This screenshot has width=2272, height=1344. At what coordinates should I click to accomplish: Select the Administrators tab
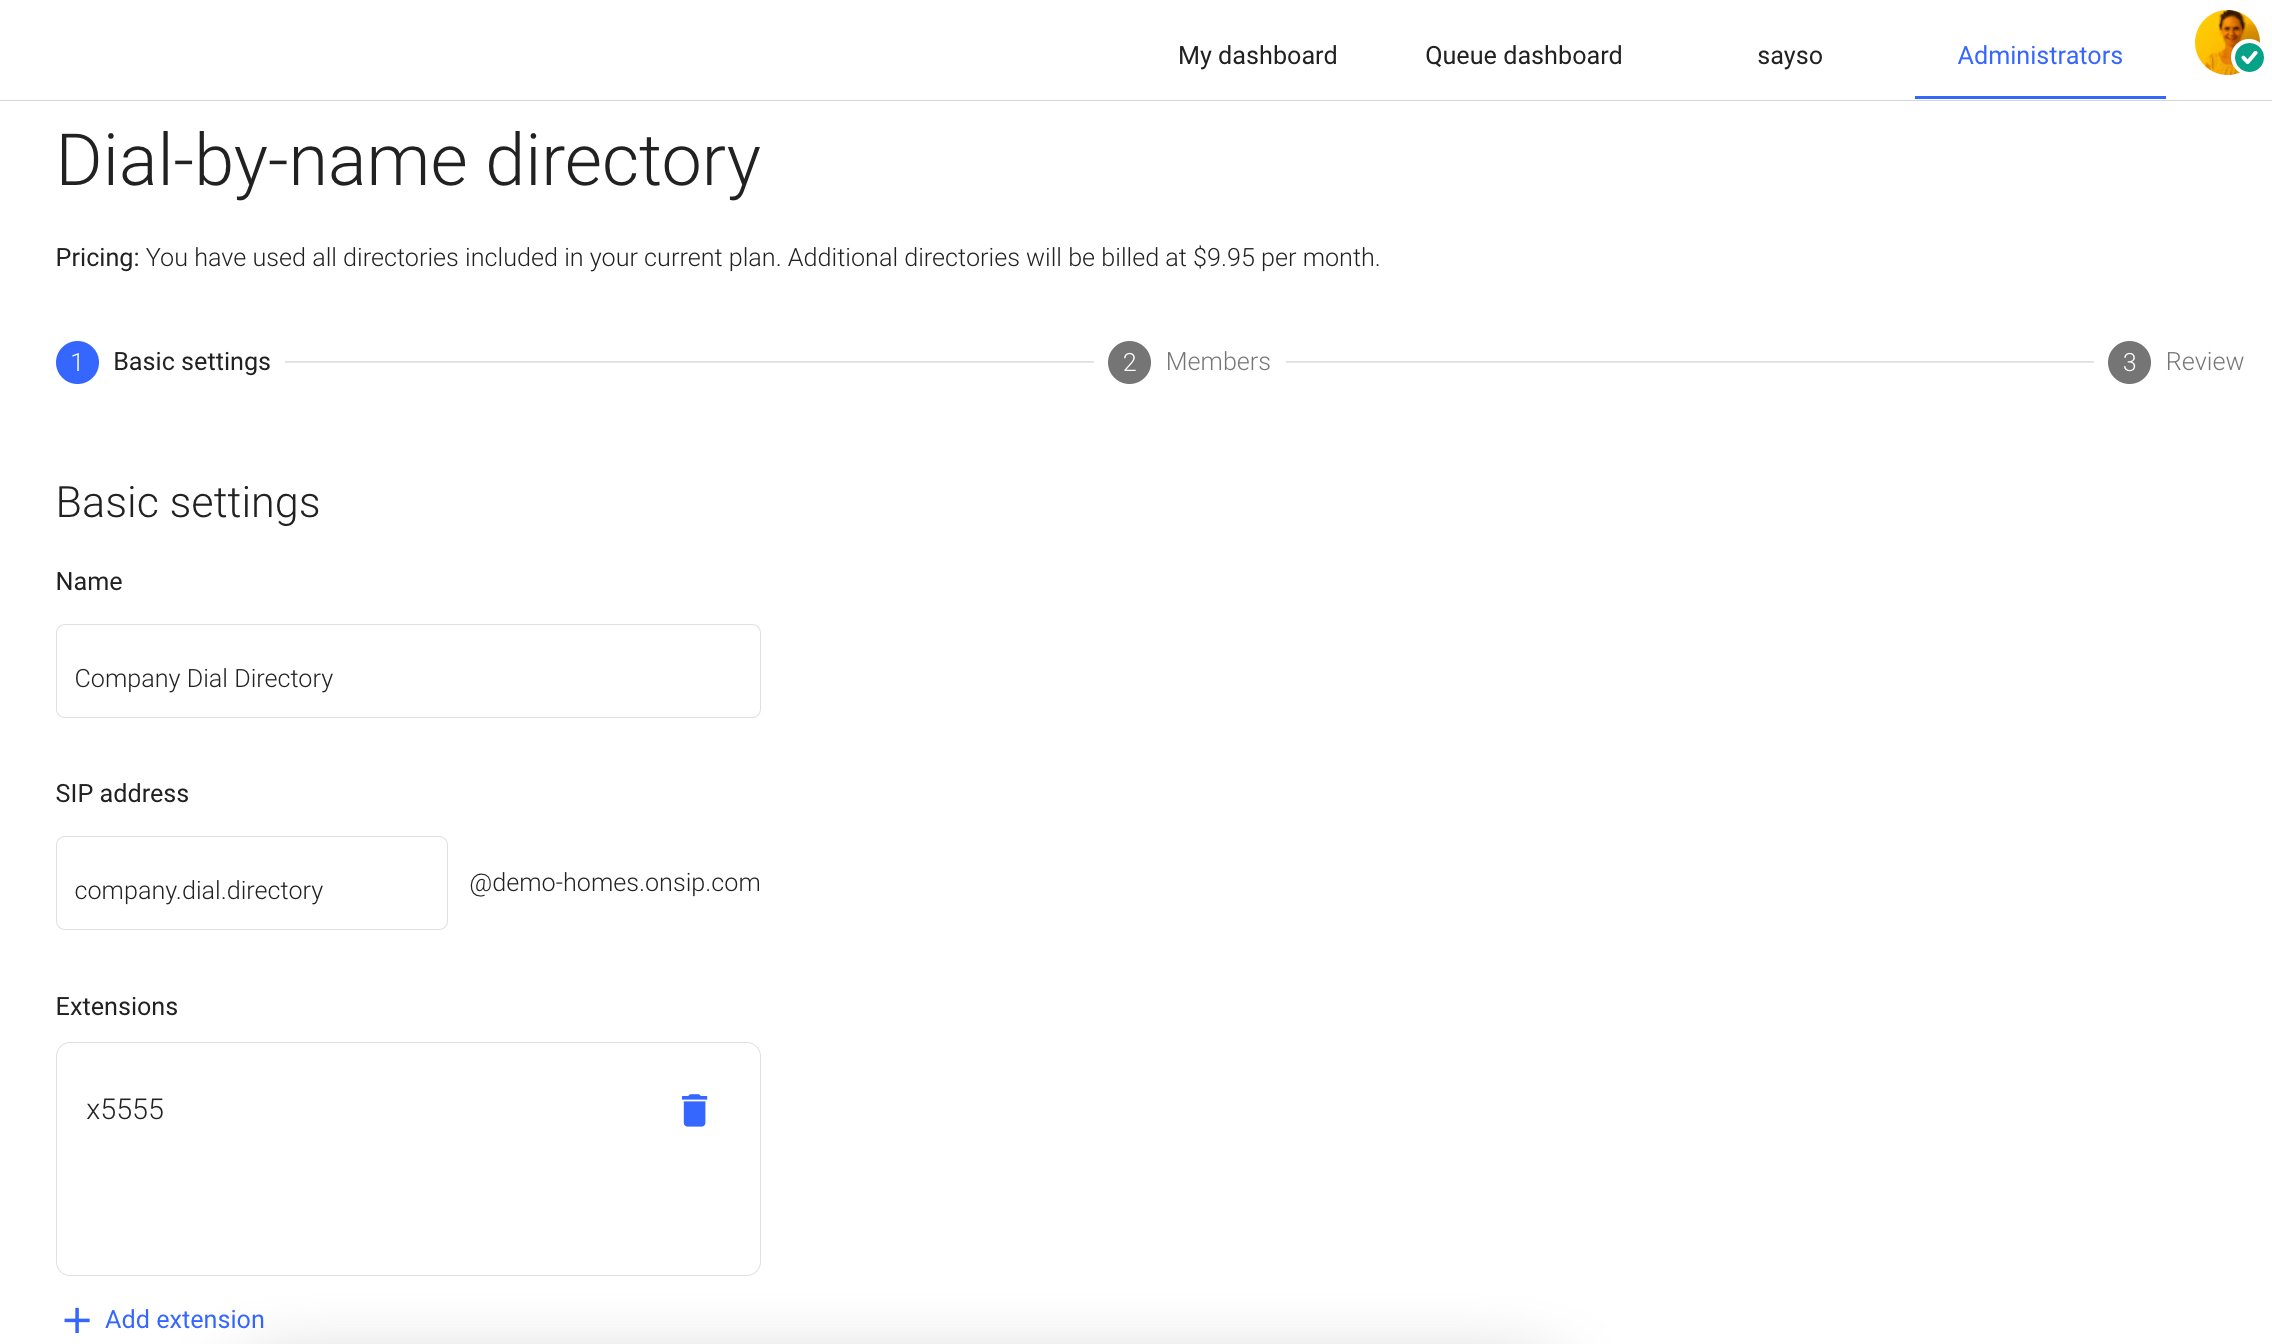point(2039,55)
